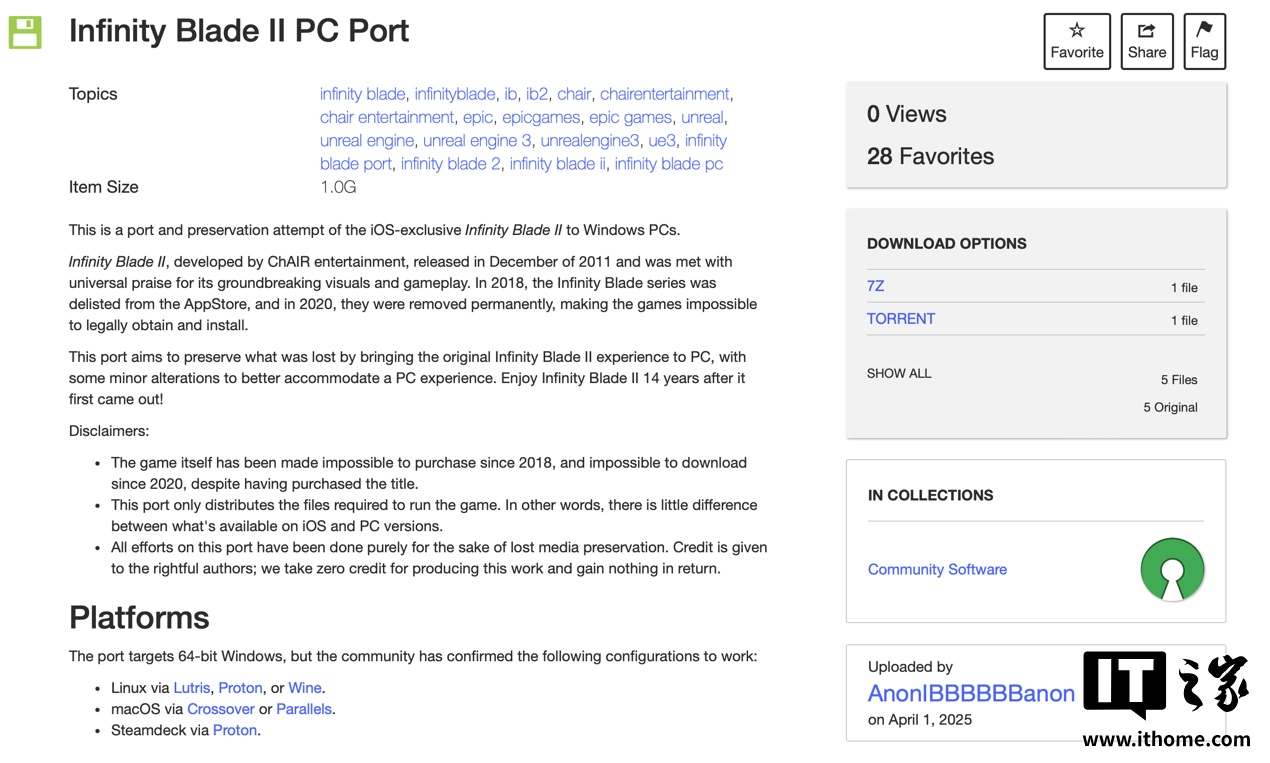Download the 7Z file
Viewport: 1270px width, 763px height.
pos(876,286)
